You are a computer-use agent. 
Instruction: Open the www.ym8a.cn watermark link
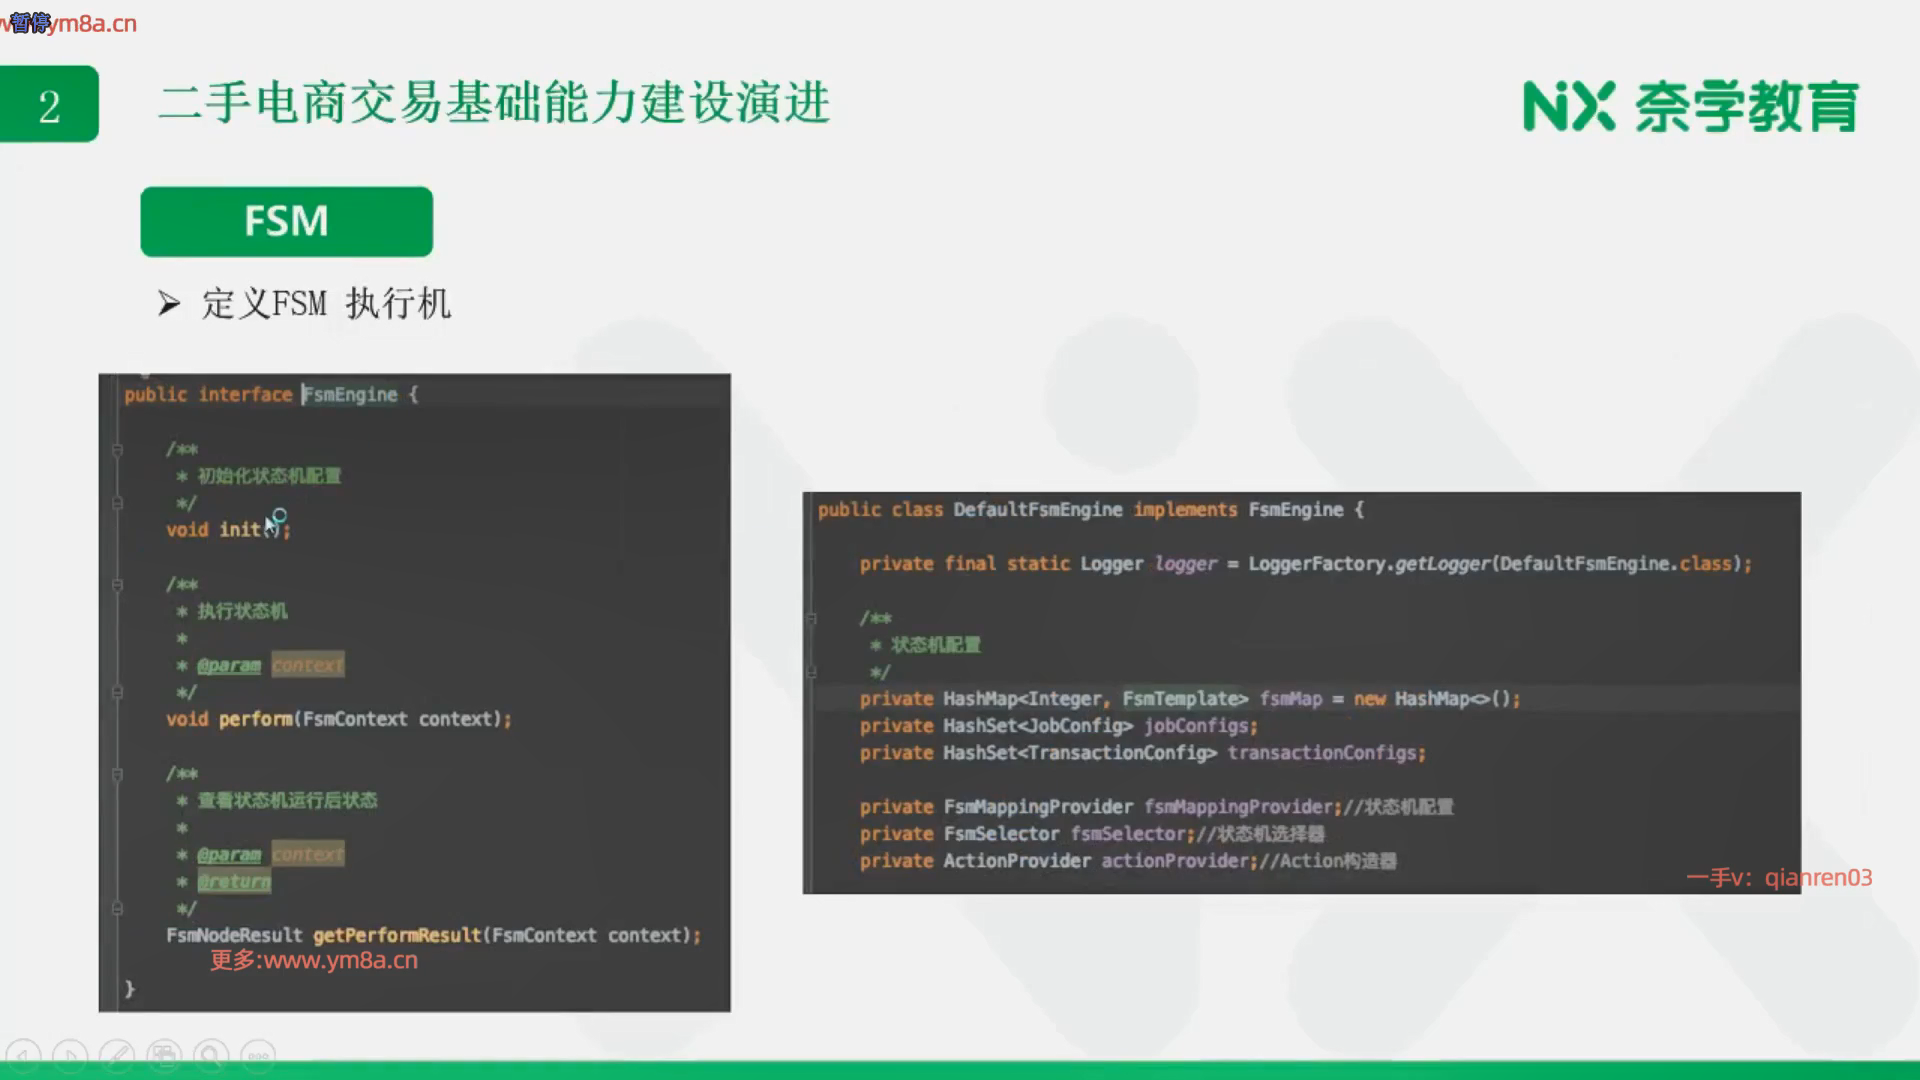coord(340,960)
